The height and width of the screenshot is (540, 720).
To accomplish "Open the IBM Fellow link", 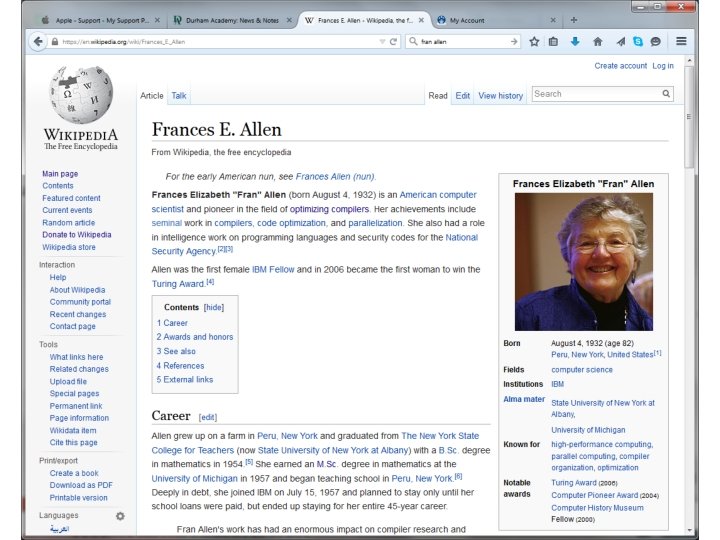I will click(x=273, y=270).
